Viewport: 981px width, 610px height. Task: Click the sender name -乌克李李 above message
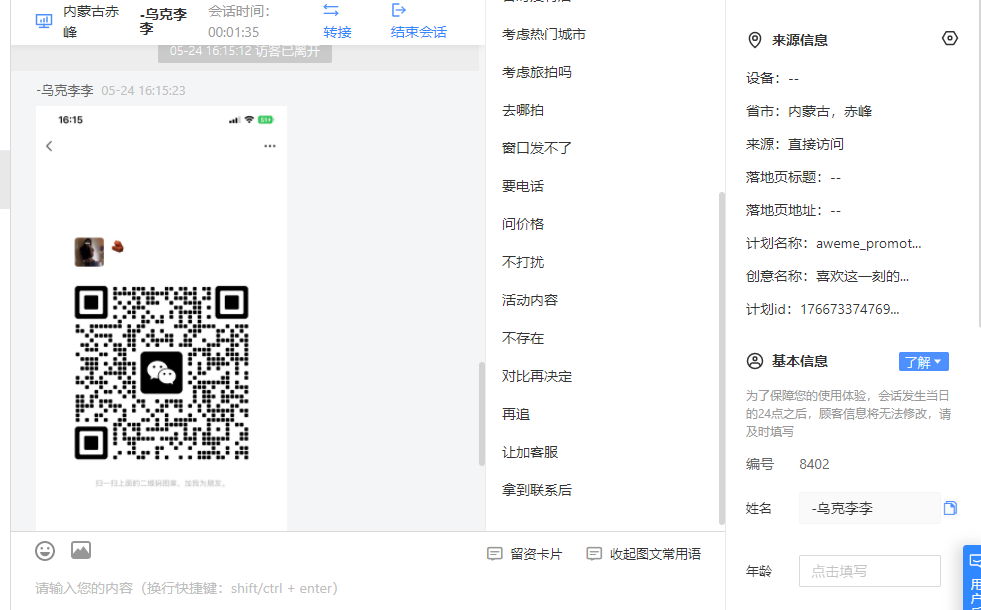[x=65, y=91]
